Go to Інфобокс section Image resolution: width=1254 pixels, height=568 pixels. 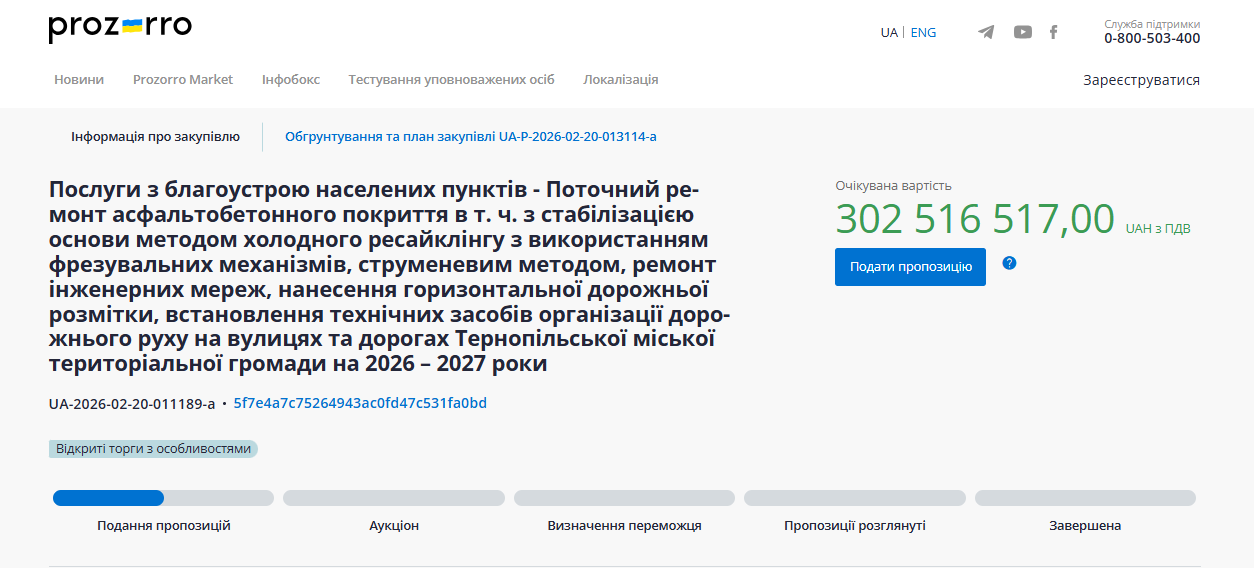[291, 80]
